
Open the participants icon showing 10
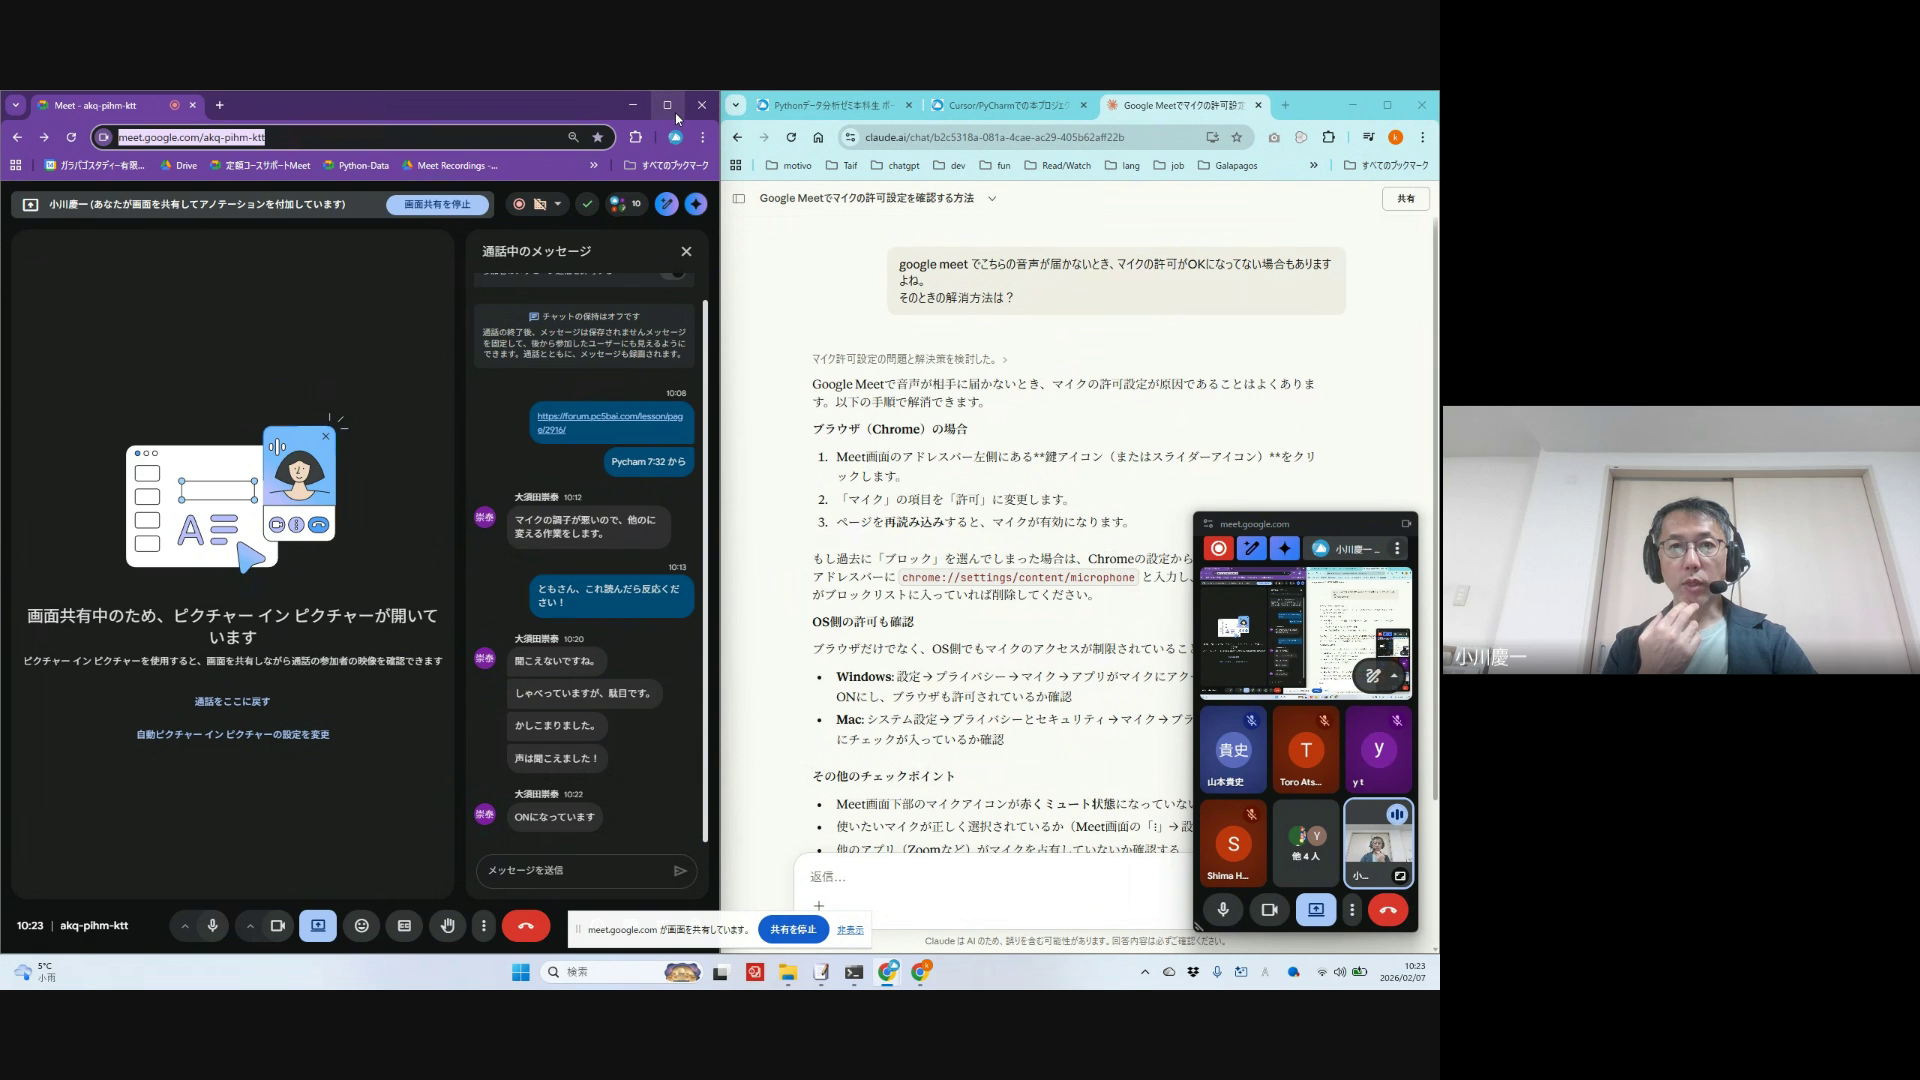(625, 204)
